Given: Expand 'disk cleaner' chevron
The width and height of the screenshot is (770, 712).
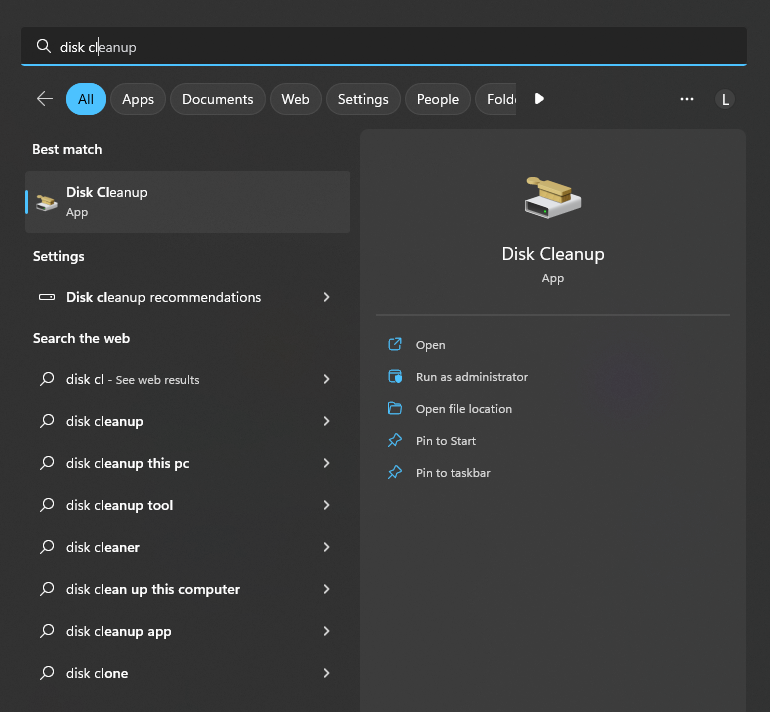Looking at the screenshot, I should (327, 547).
